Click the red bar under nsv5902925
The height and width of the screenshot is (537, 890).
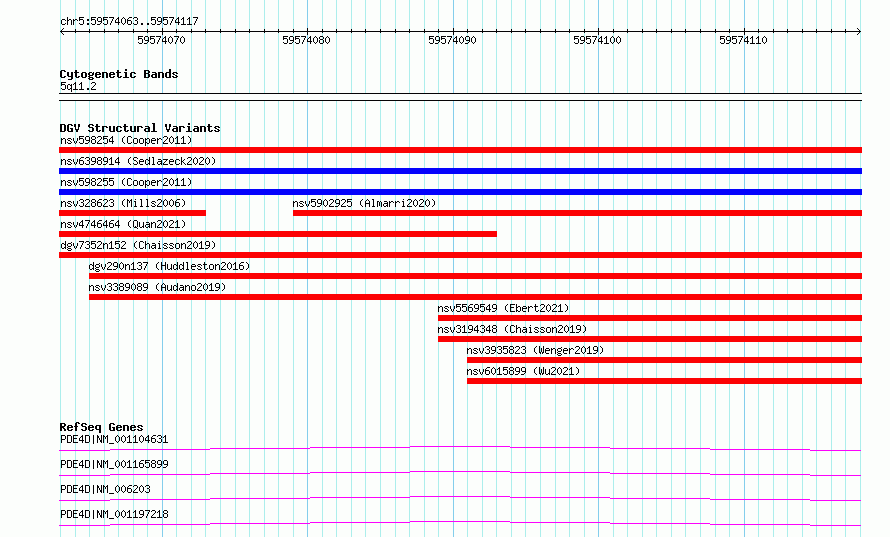pyautogui.click(x=577, y=213)
